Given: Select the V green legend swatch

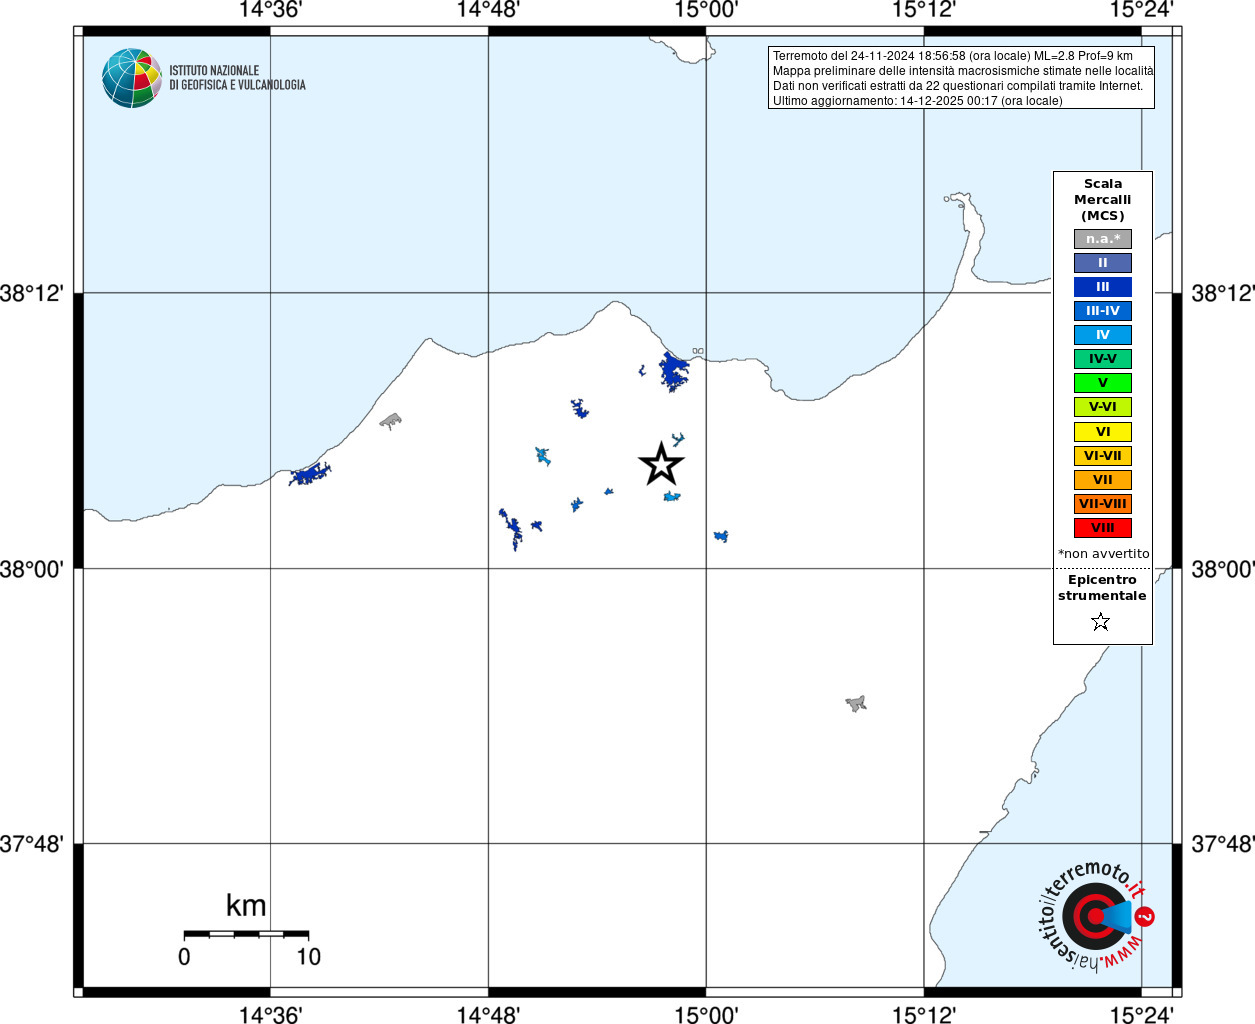Looking at the screenshot, I should point(1103,383).
